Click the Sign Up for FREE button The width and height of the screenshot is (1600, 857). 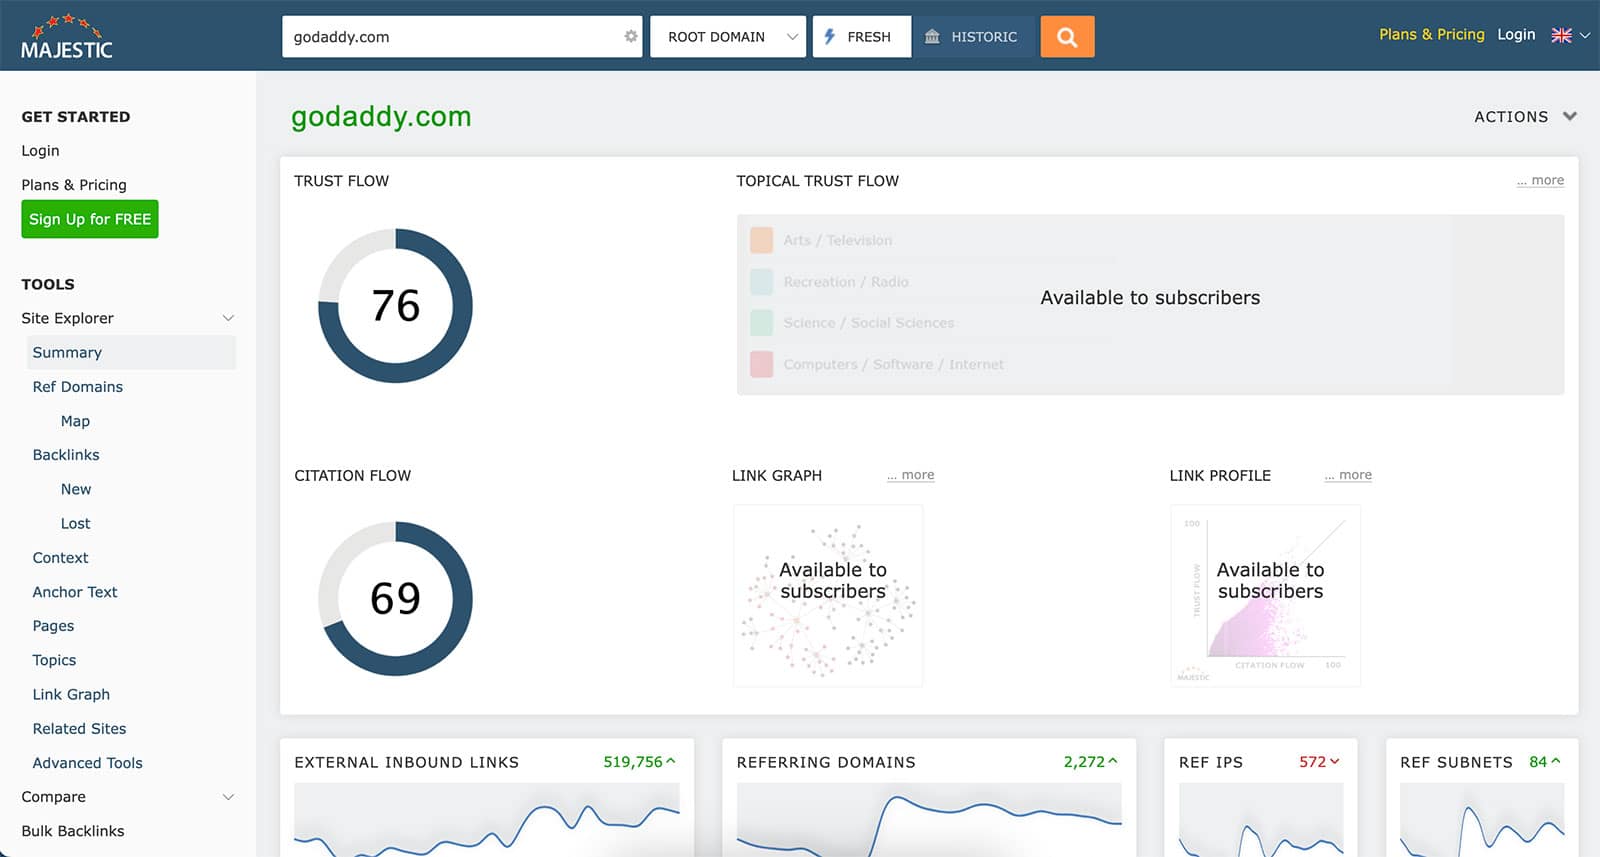tap(90, 219)
